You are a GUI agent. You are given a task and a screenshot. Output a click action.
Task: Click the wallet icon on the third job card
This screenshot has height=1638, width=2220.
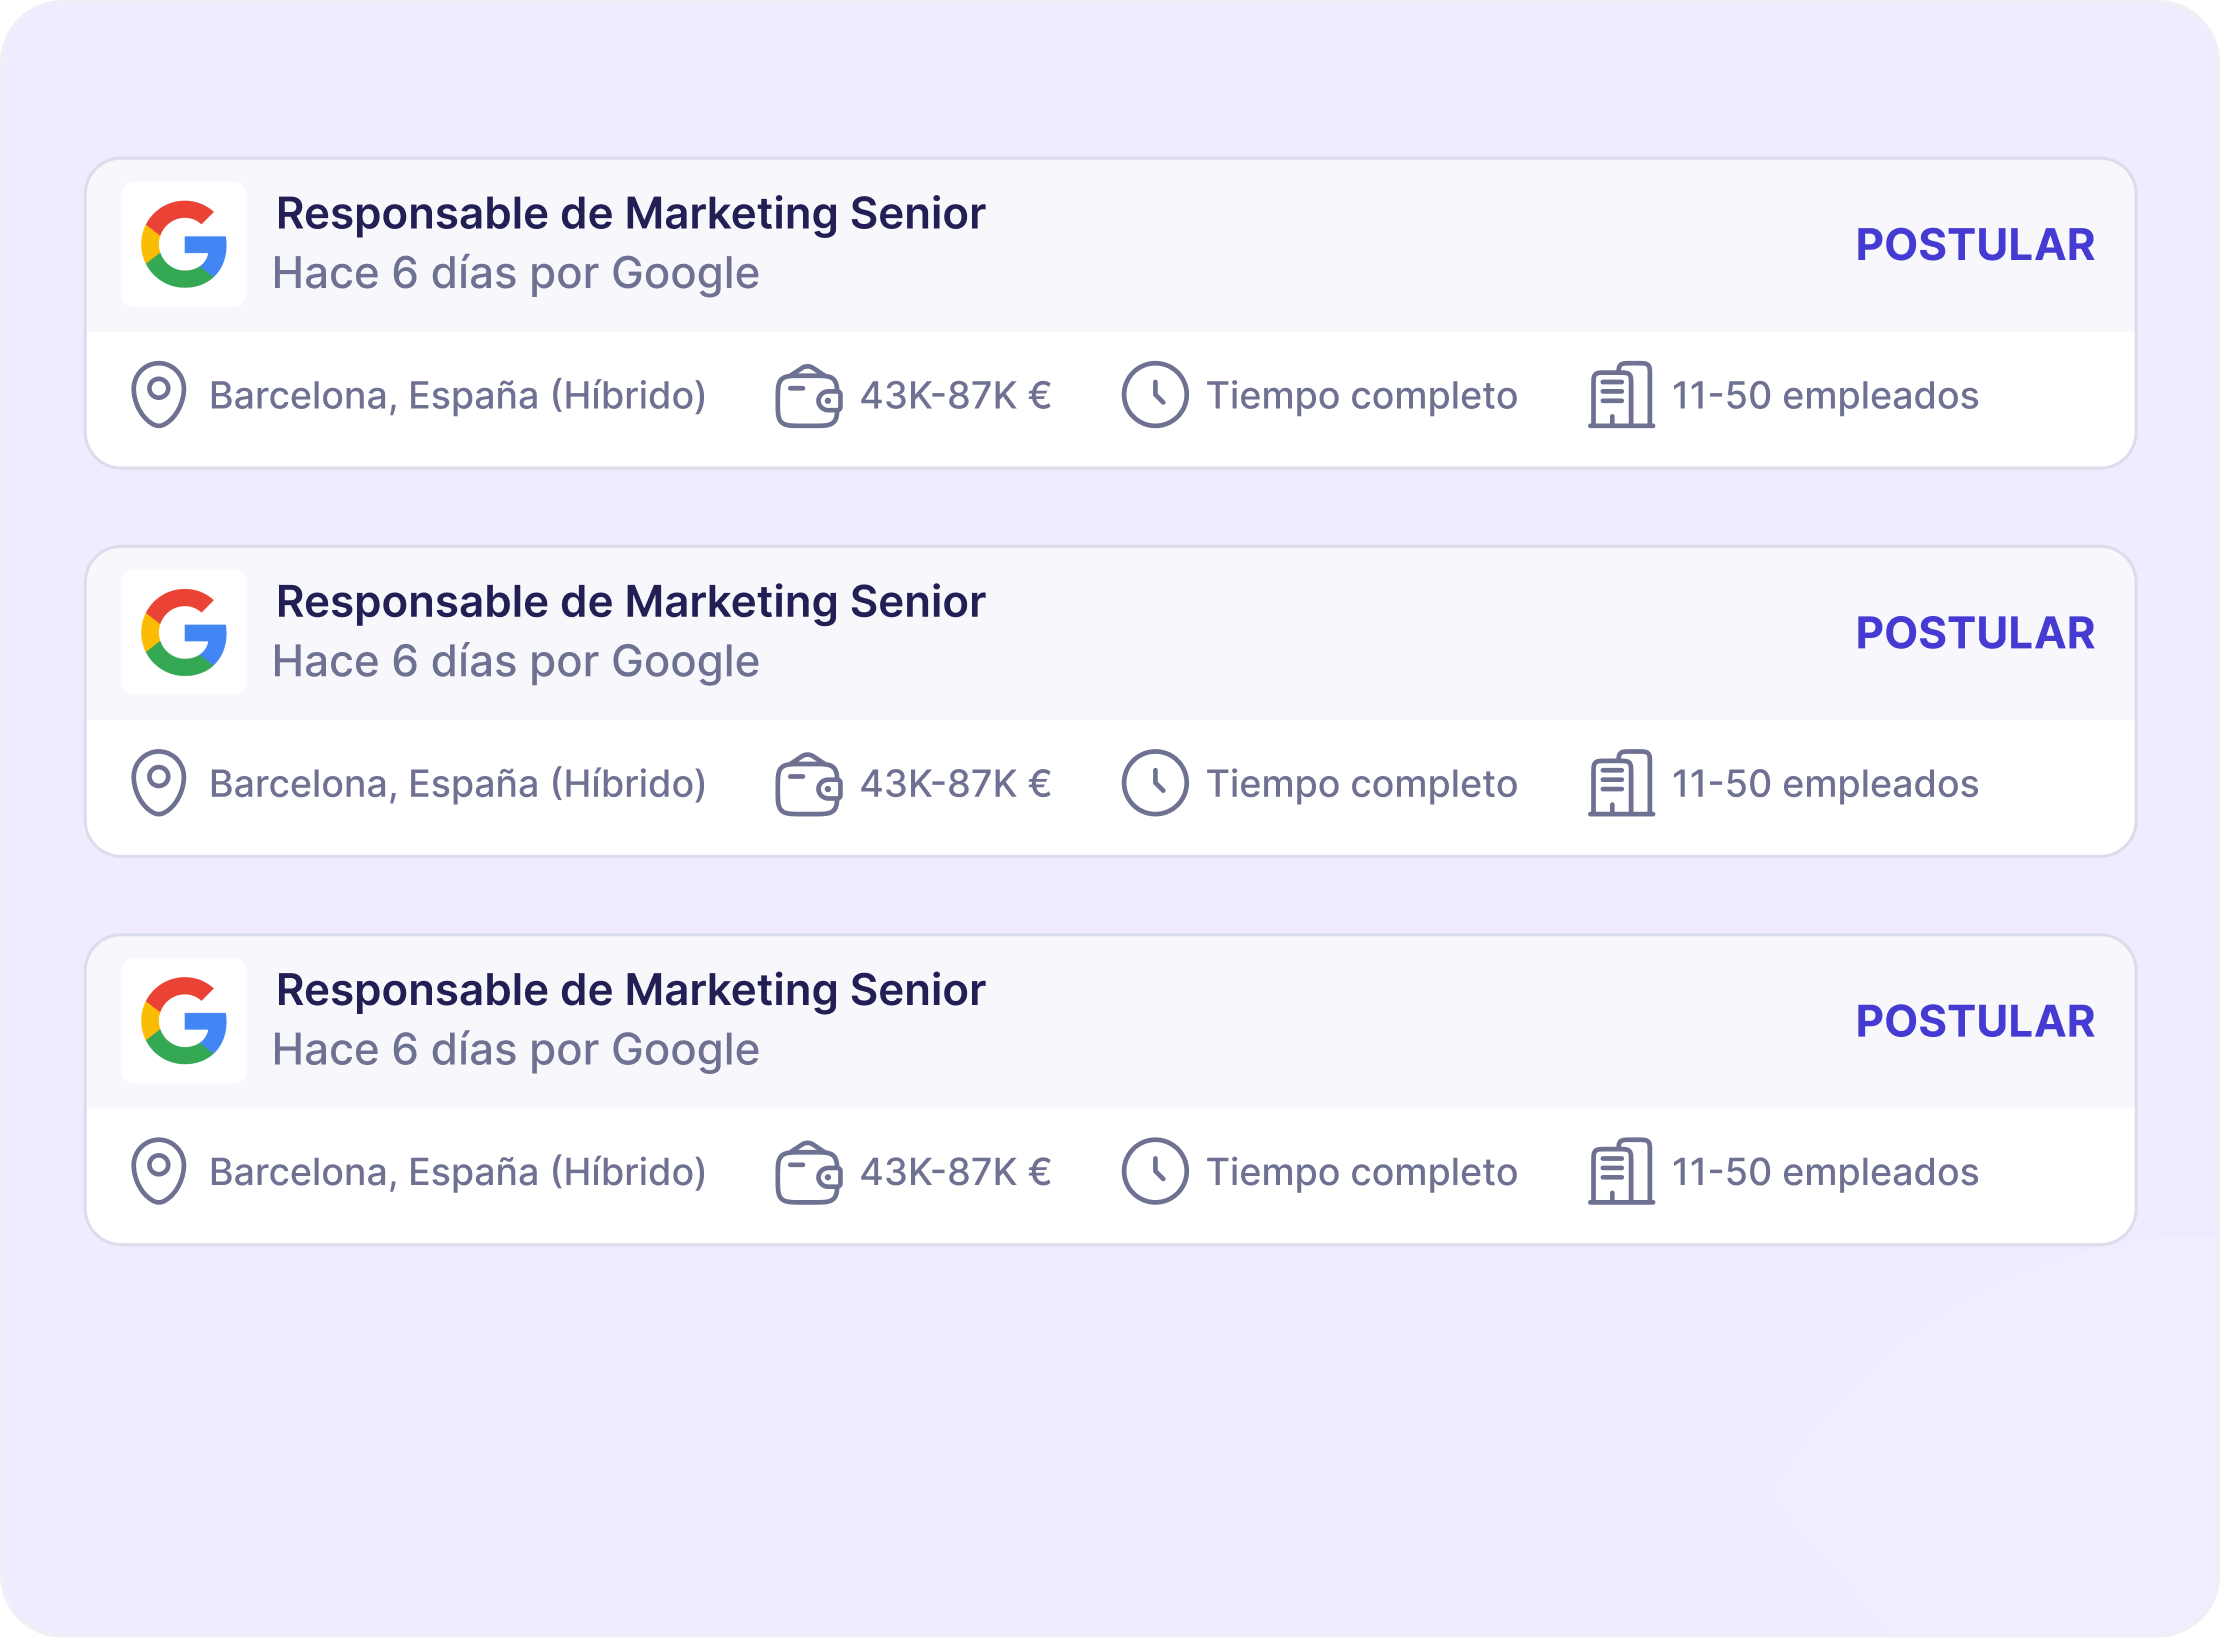point(808,1171)
